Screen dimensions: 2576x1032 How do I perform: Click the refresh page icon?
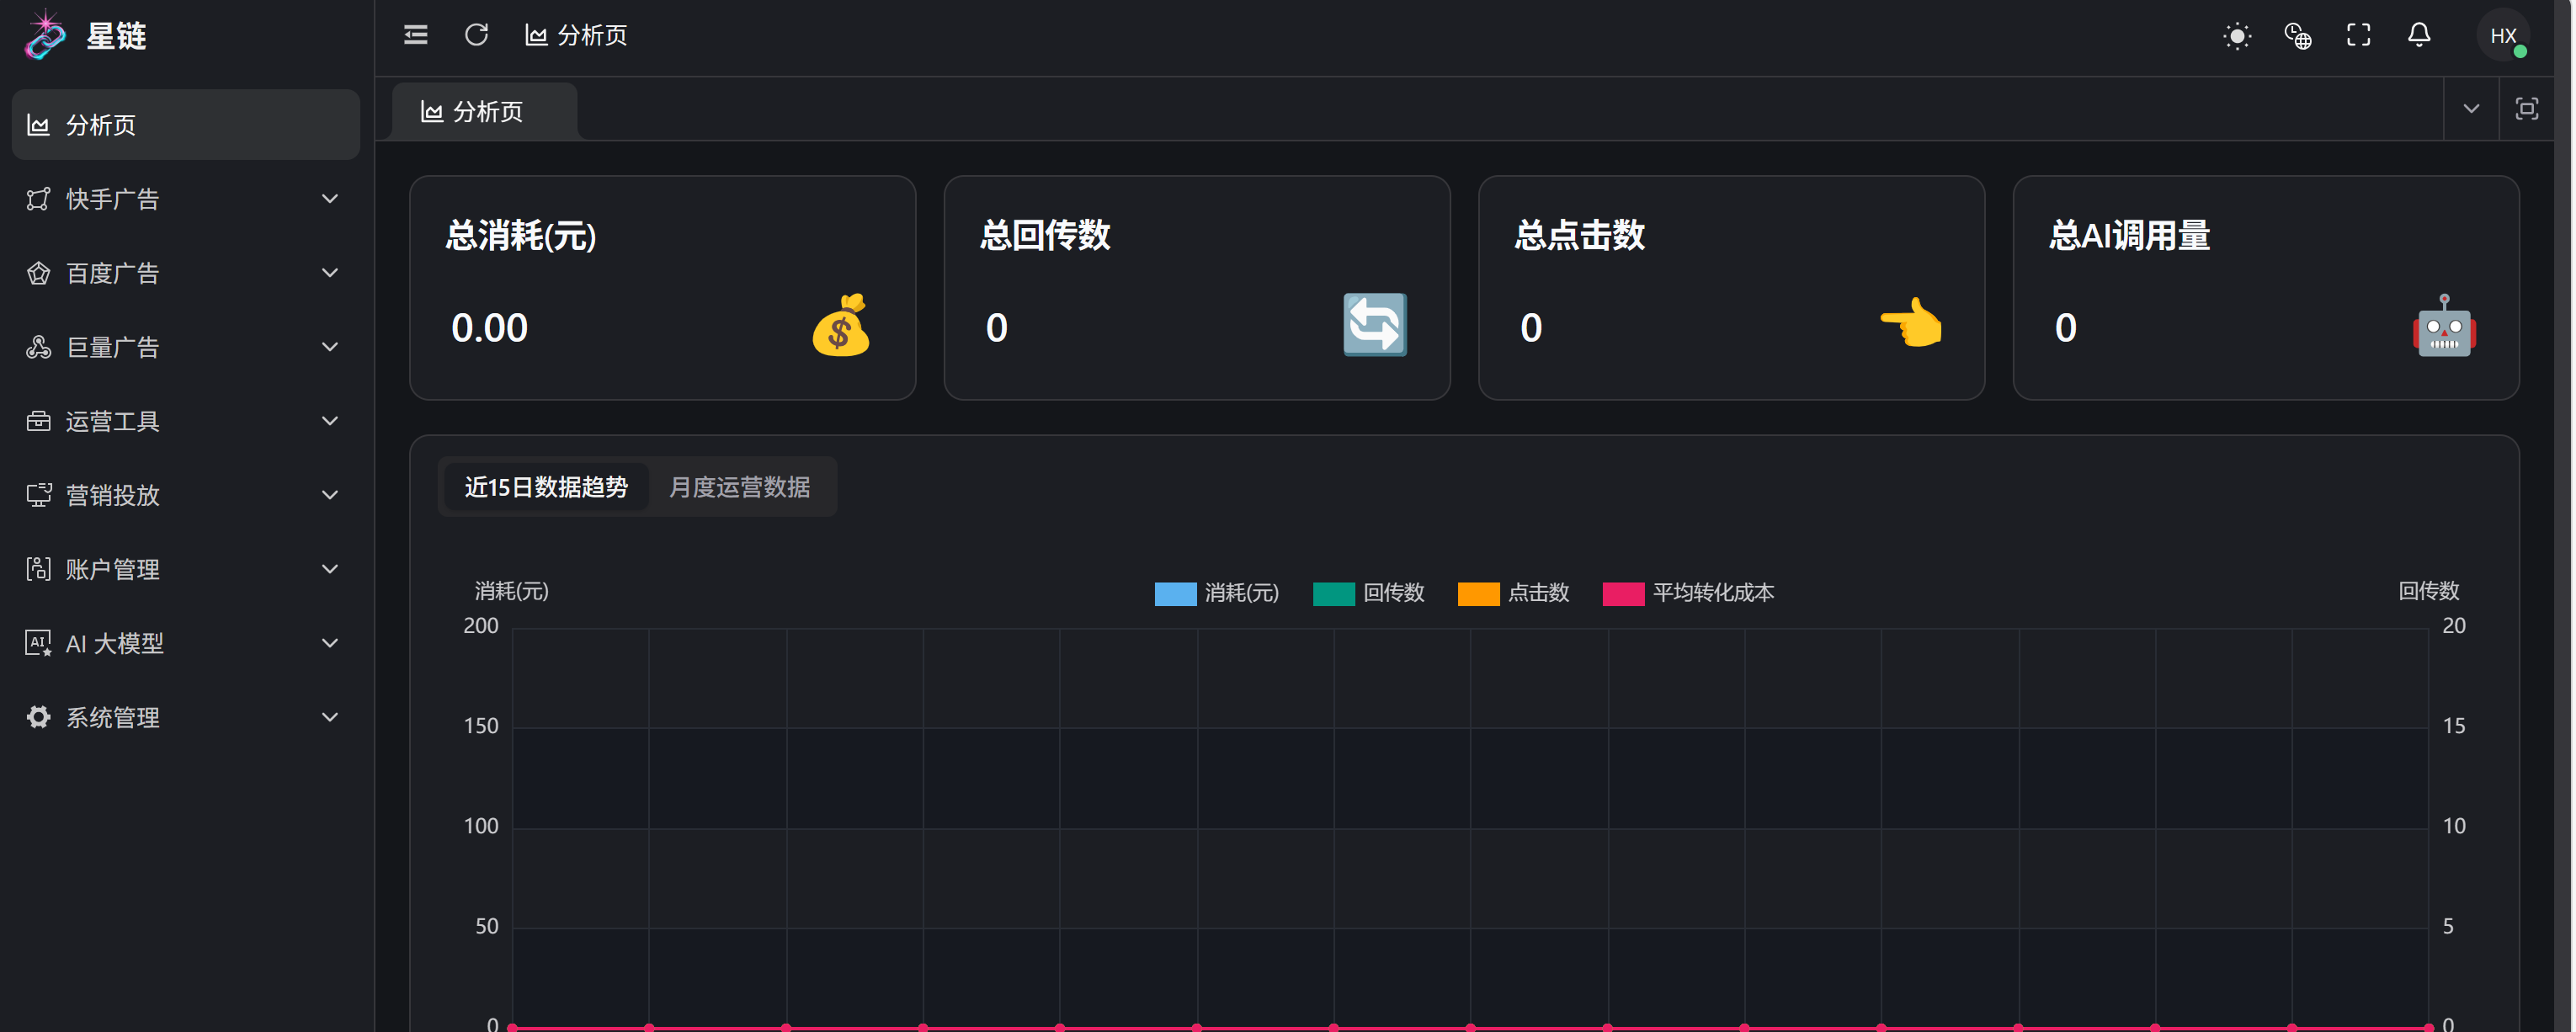(x=476, y=36)
